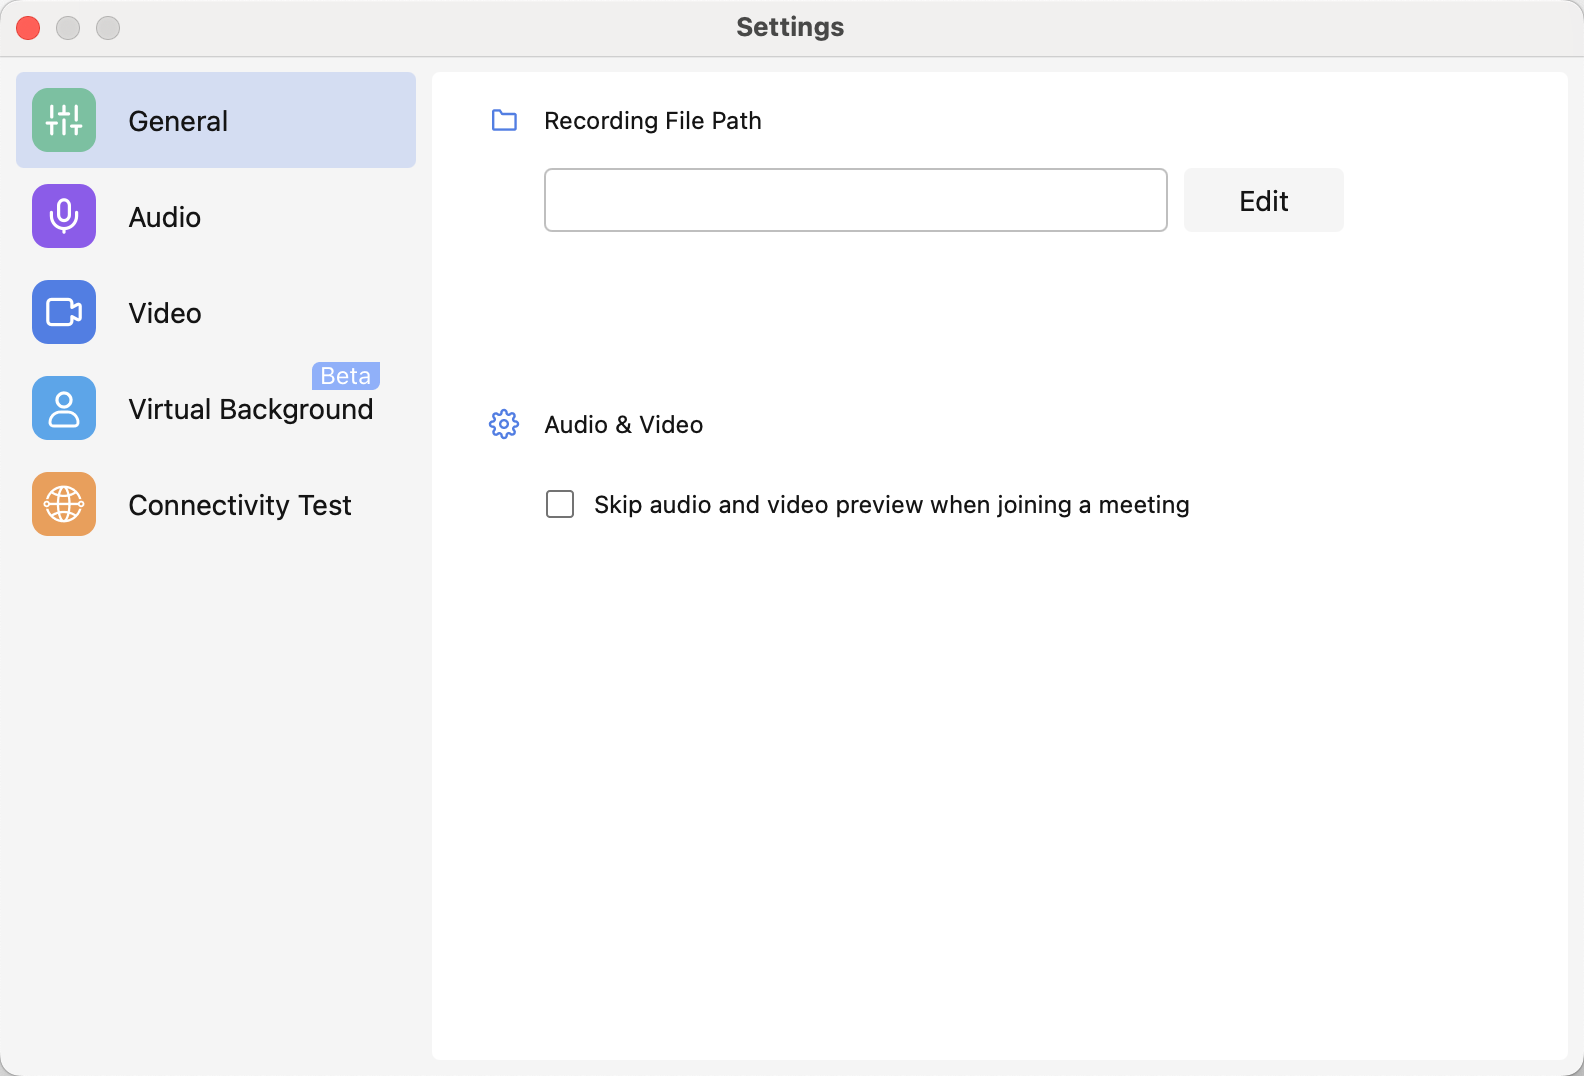Open the Video settings tab
The width and height of the screenshot is (1584, 1076).
point(165,313)
